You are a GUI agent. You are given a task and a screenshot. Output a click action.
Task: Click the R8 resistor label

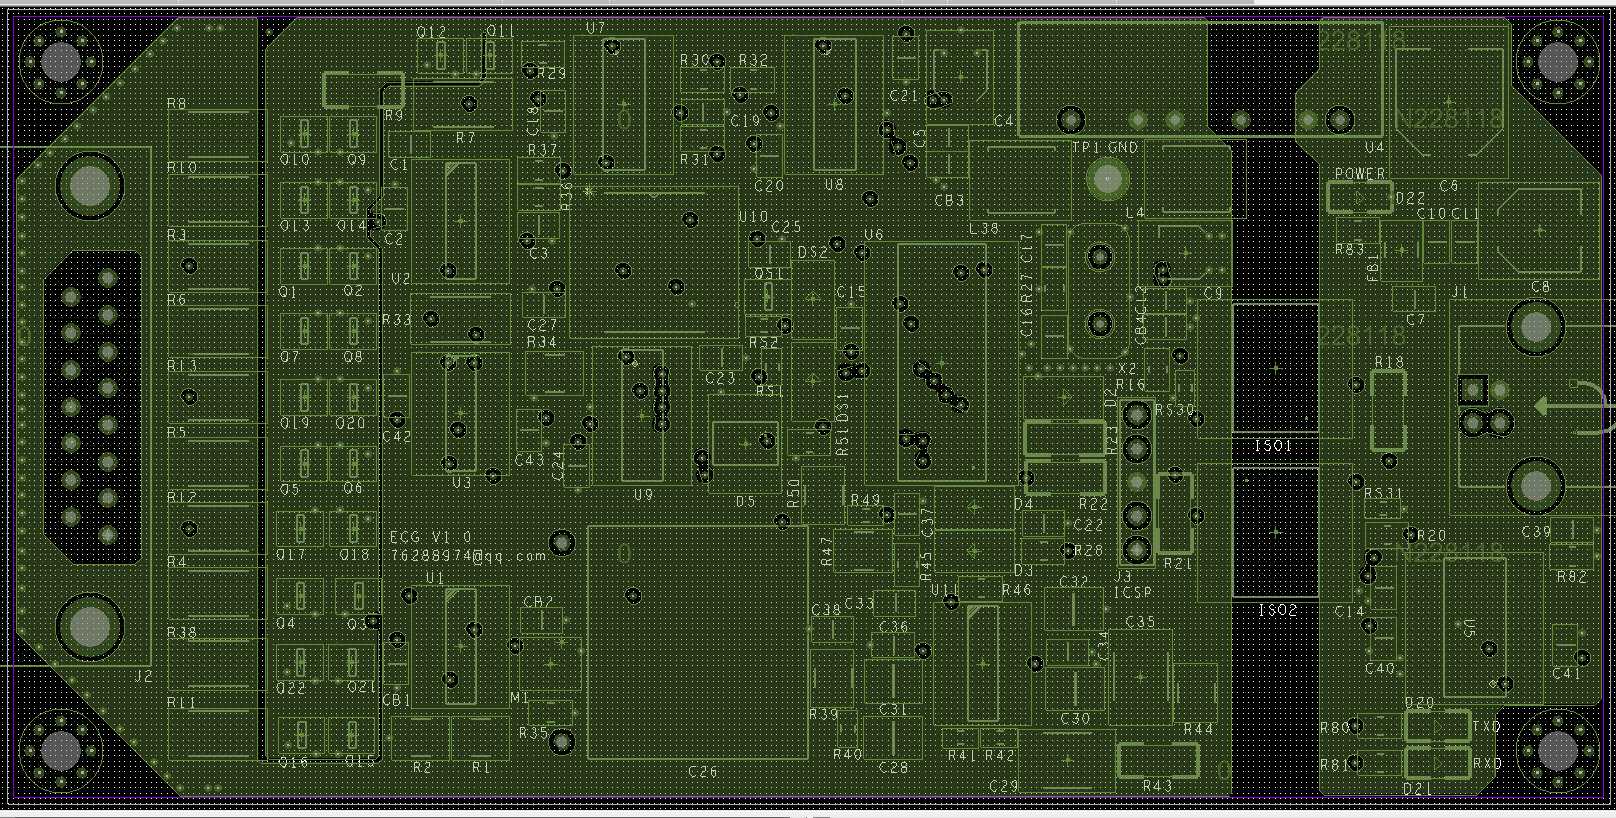tap(177, 104)
